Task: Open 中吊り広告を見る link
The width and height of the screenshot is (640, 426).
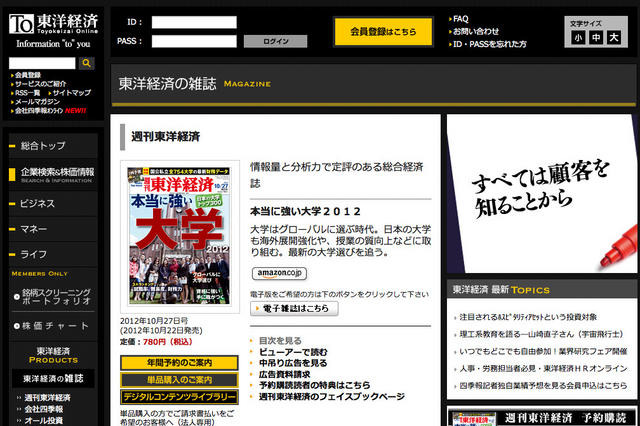Action: pyautogui.click(x=293, y=363)
